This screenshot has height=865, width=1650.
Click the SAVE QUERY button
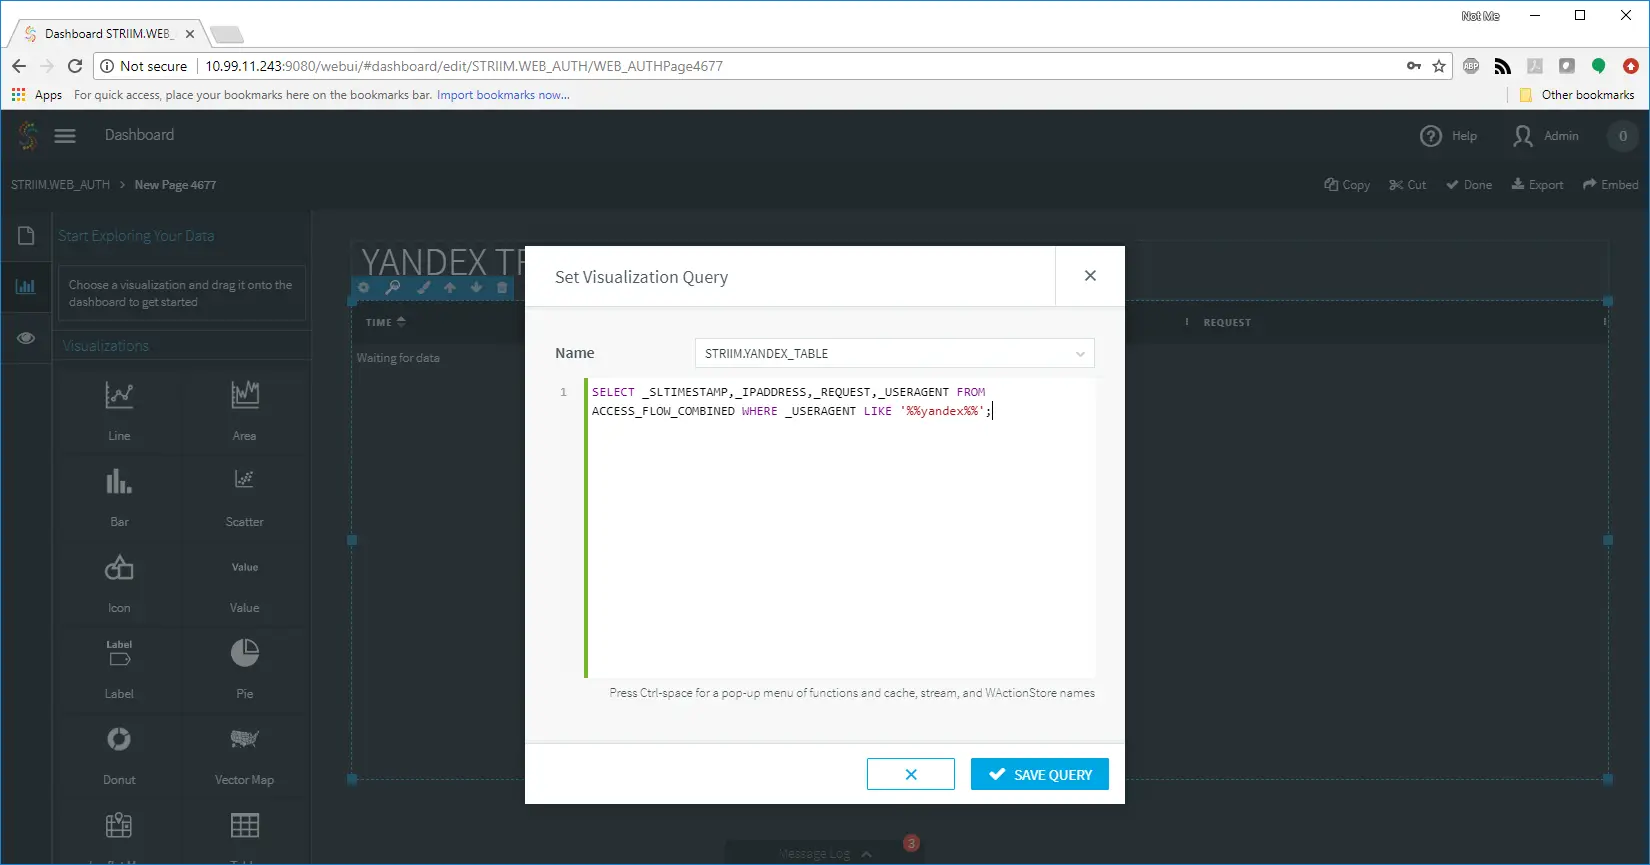[1039, 775]
